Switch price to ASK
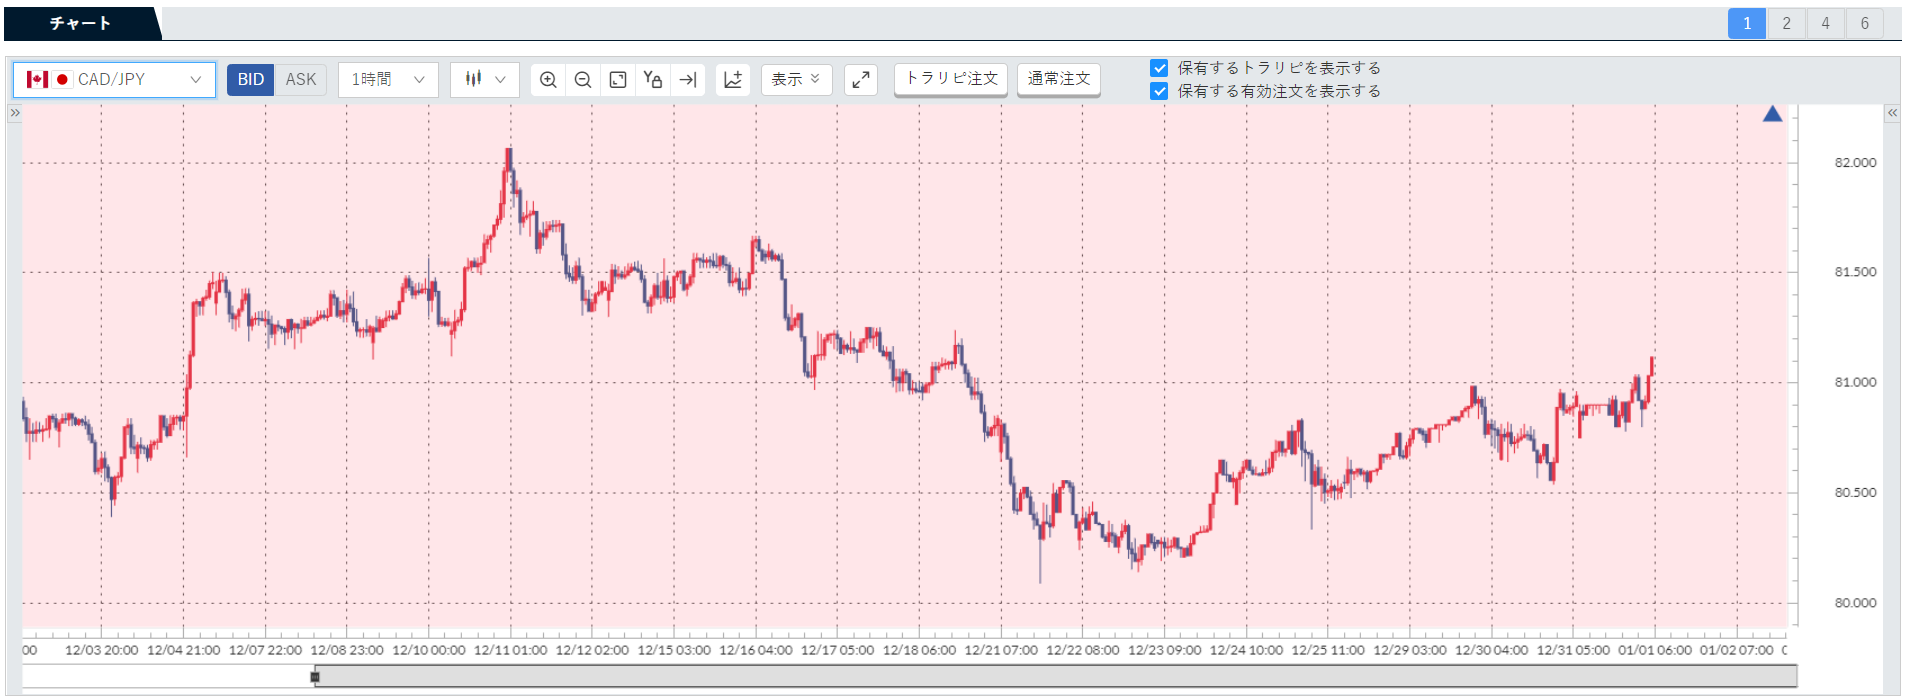The image size is (1907, 697). click(x=301, y=80)
